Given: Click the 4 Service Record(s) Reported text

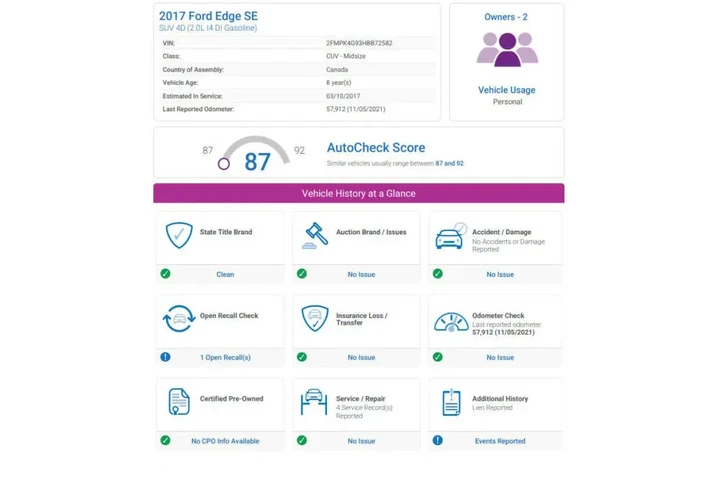Looking at the screenshot, I should pyautogui.click(x=364, y=412).
